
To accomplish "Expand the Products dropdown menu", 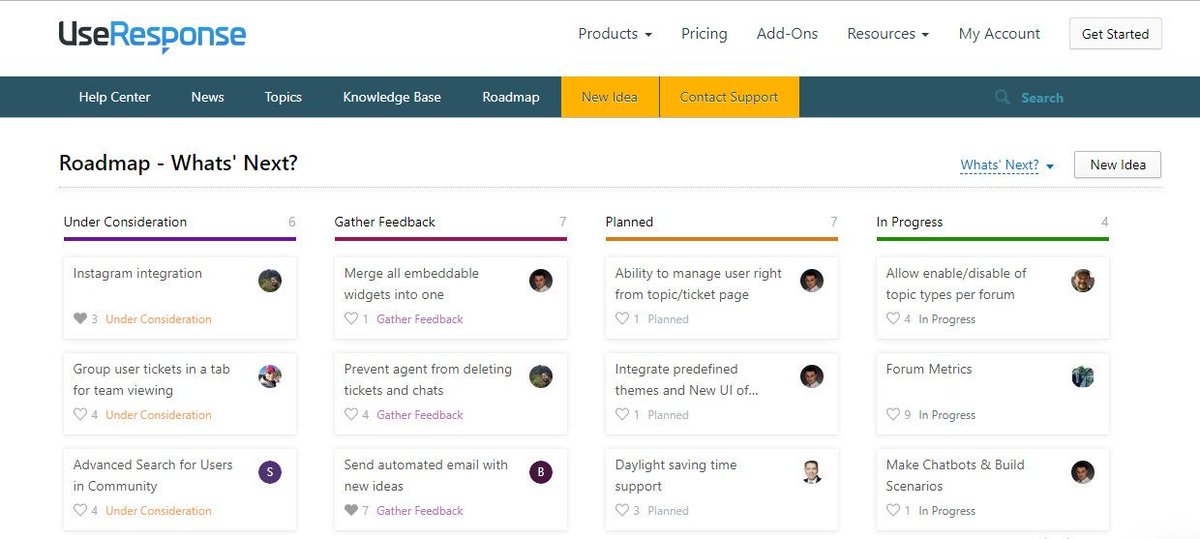I will tap(615, 34).
